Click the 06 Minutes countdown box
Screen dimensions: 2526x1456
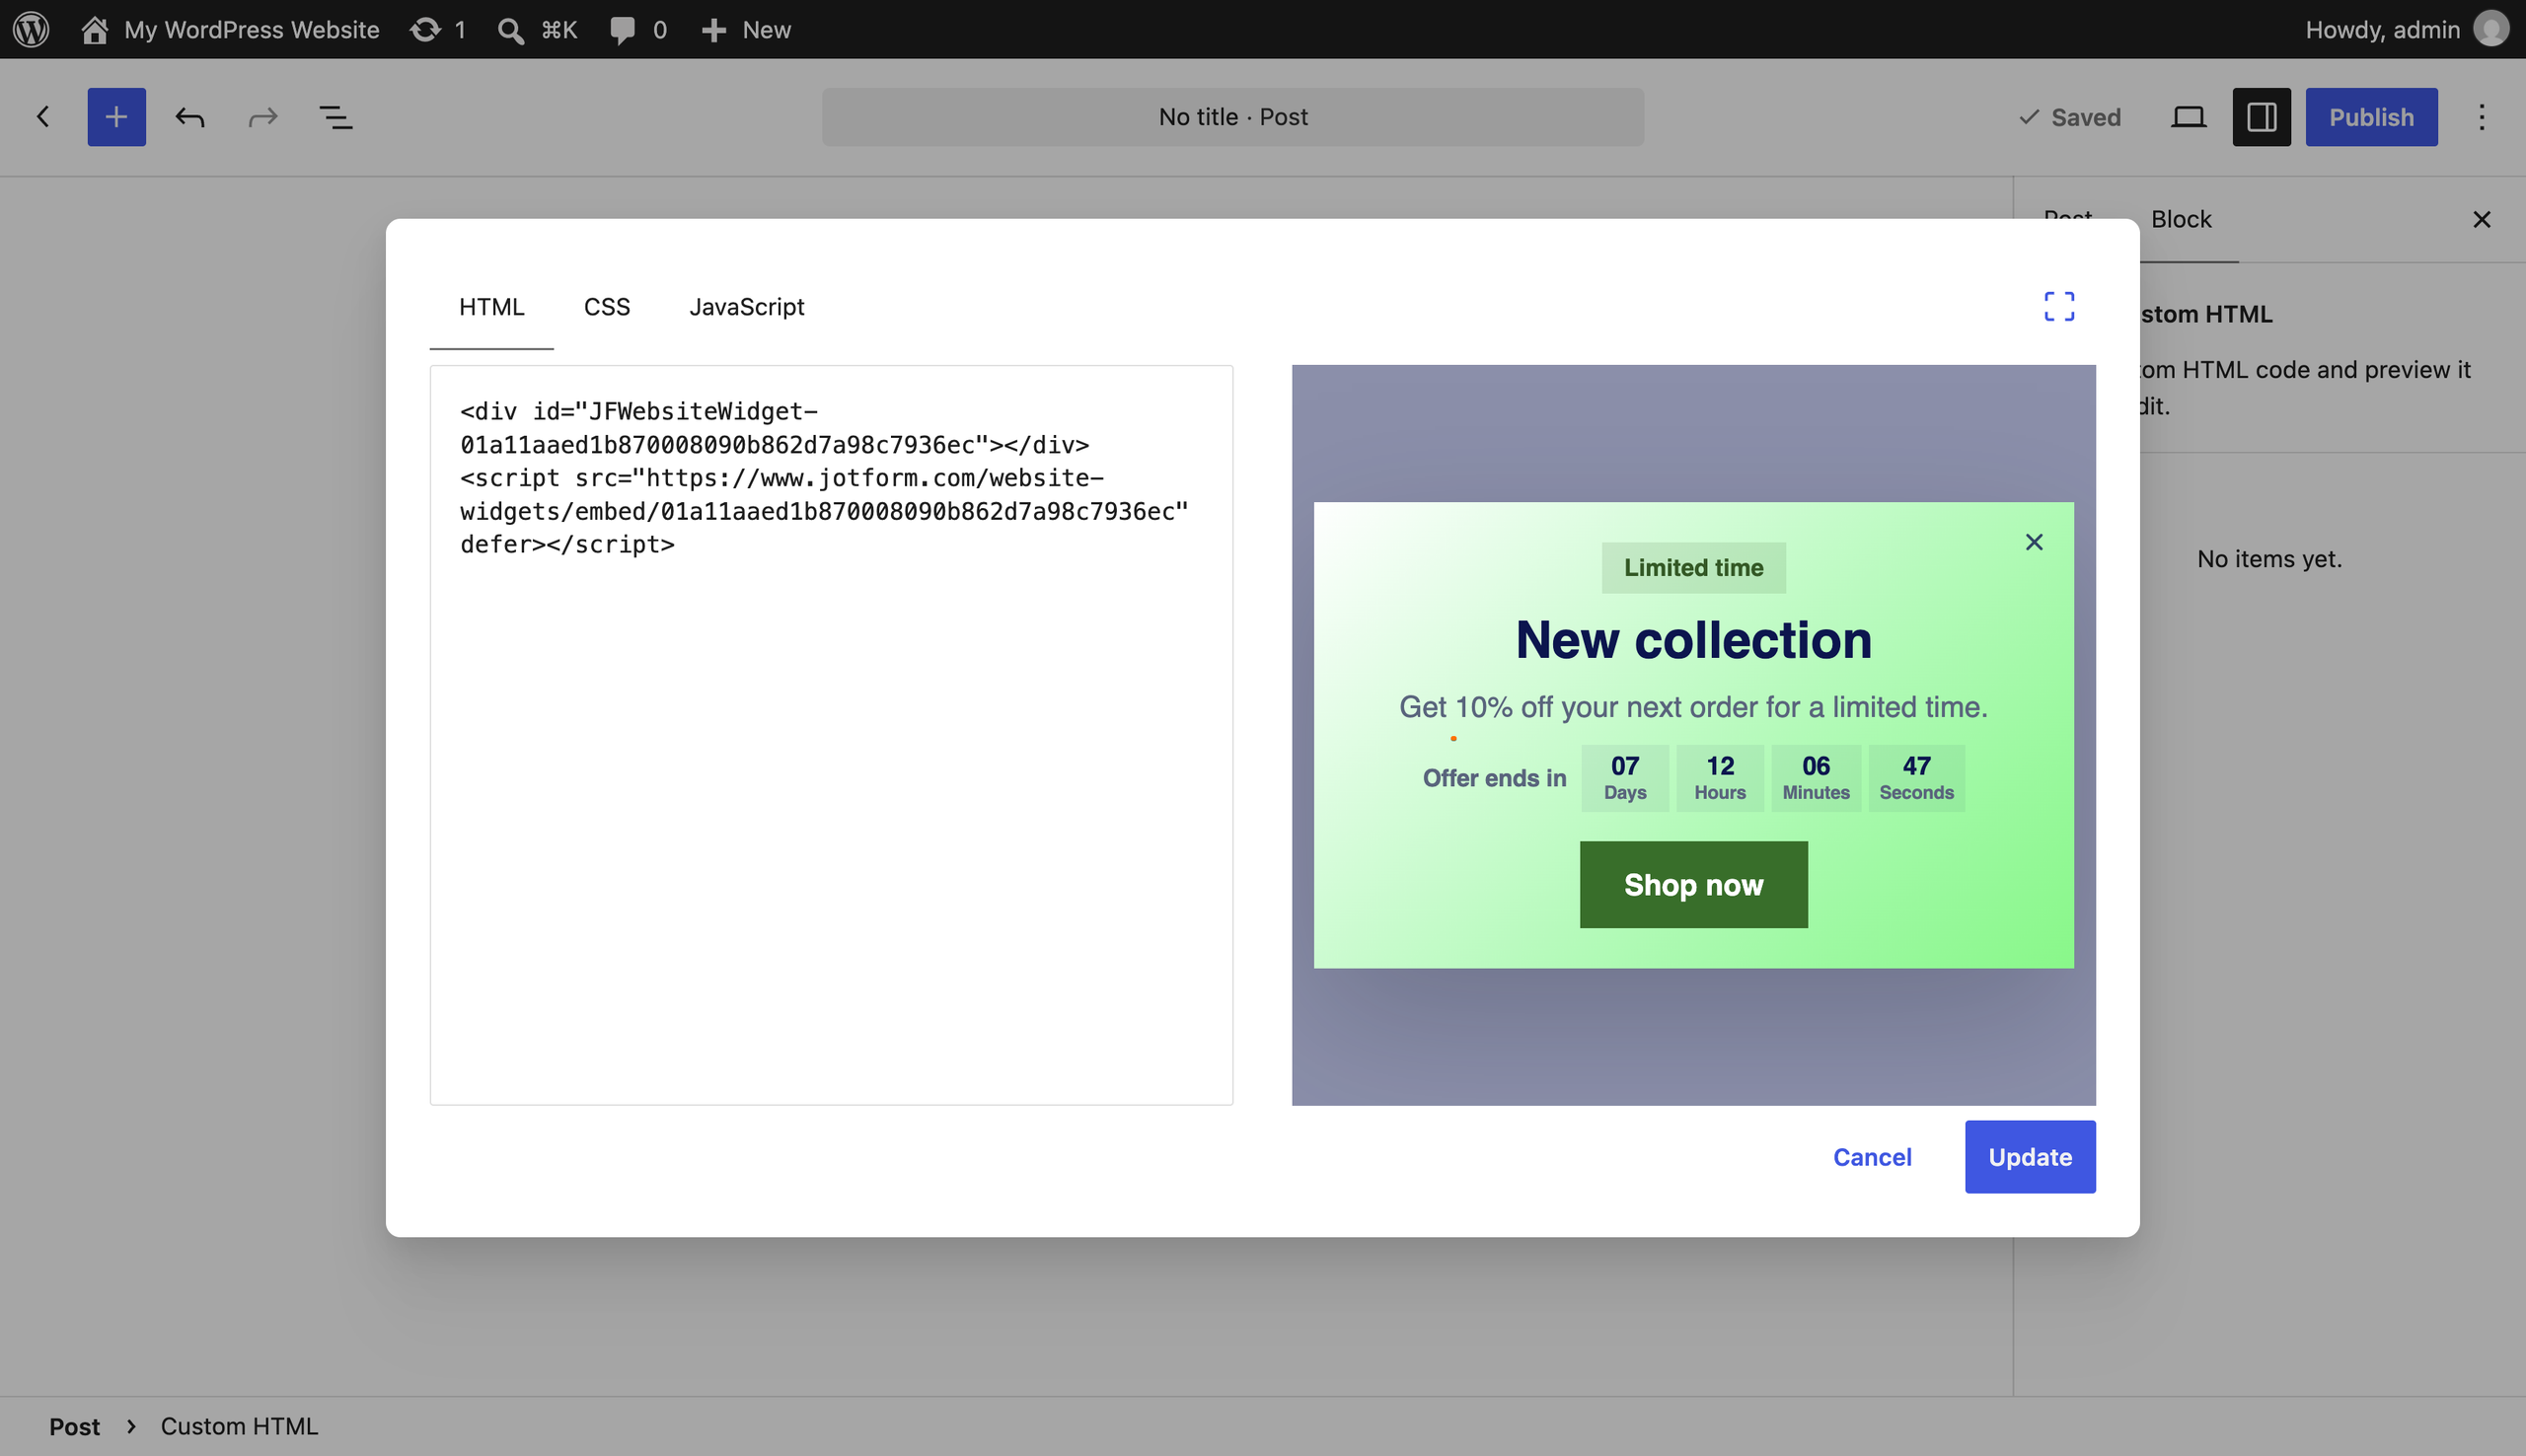tap(1815, 778)
